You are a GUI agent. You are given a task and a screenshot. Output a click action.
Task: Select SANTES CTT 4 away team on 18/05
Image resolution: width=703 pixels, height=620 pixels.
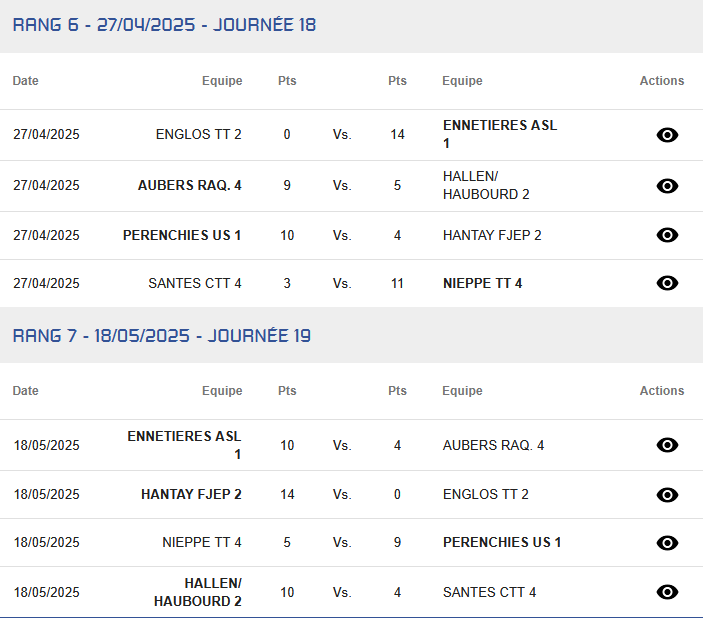[x=489, y=592]
